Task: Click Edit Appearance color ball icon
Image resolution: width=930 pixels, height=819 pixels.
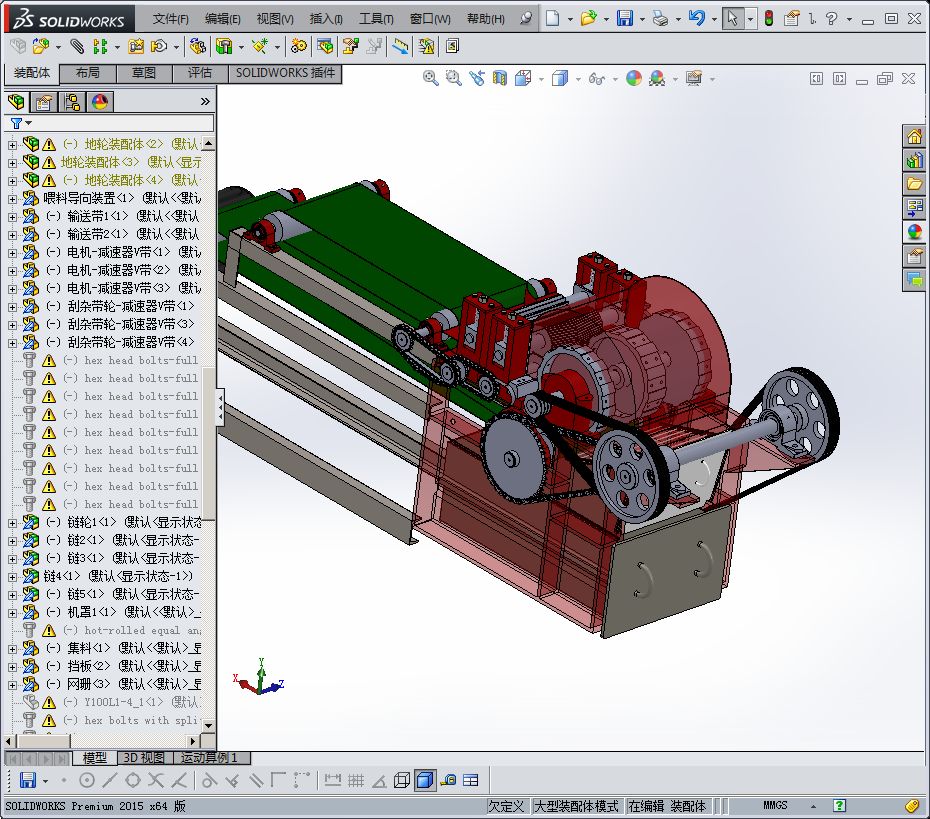Action: coord(634,78)
